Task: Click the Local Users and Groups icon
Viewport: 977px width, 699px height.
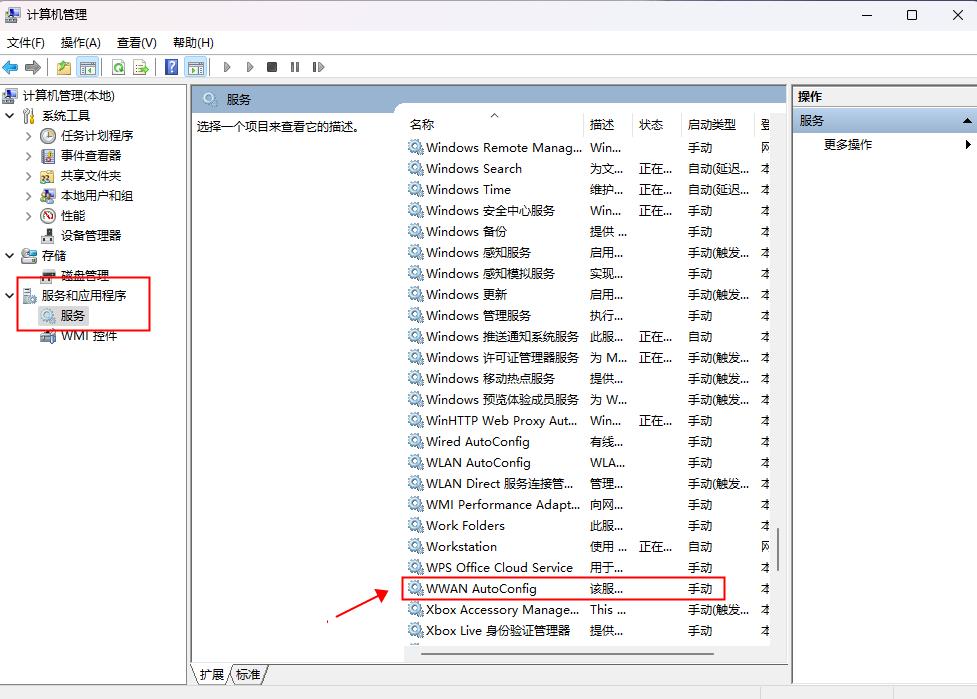Action: coord(48,196)
